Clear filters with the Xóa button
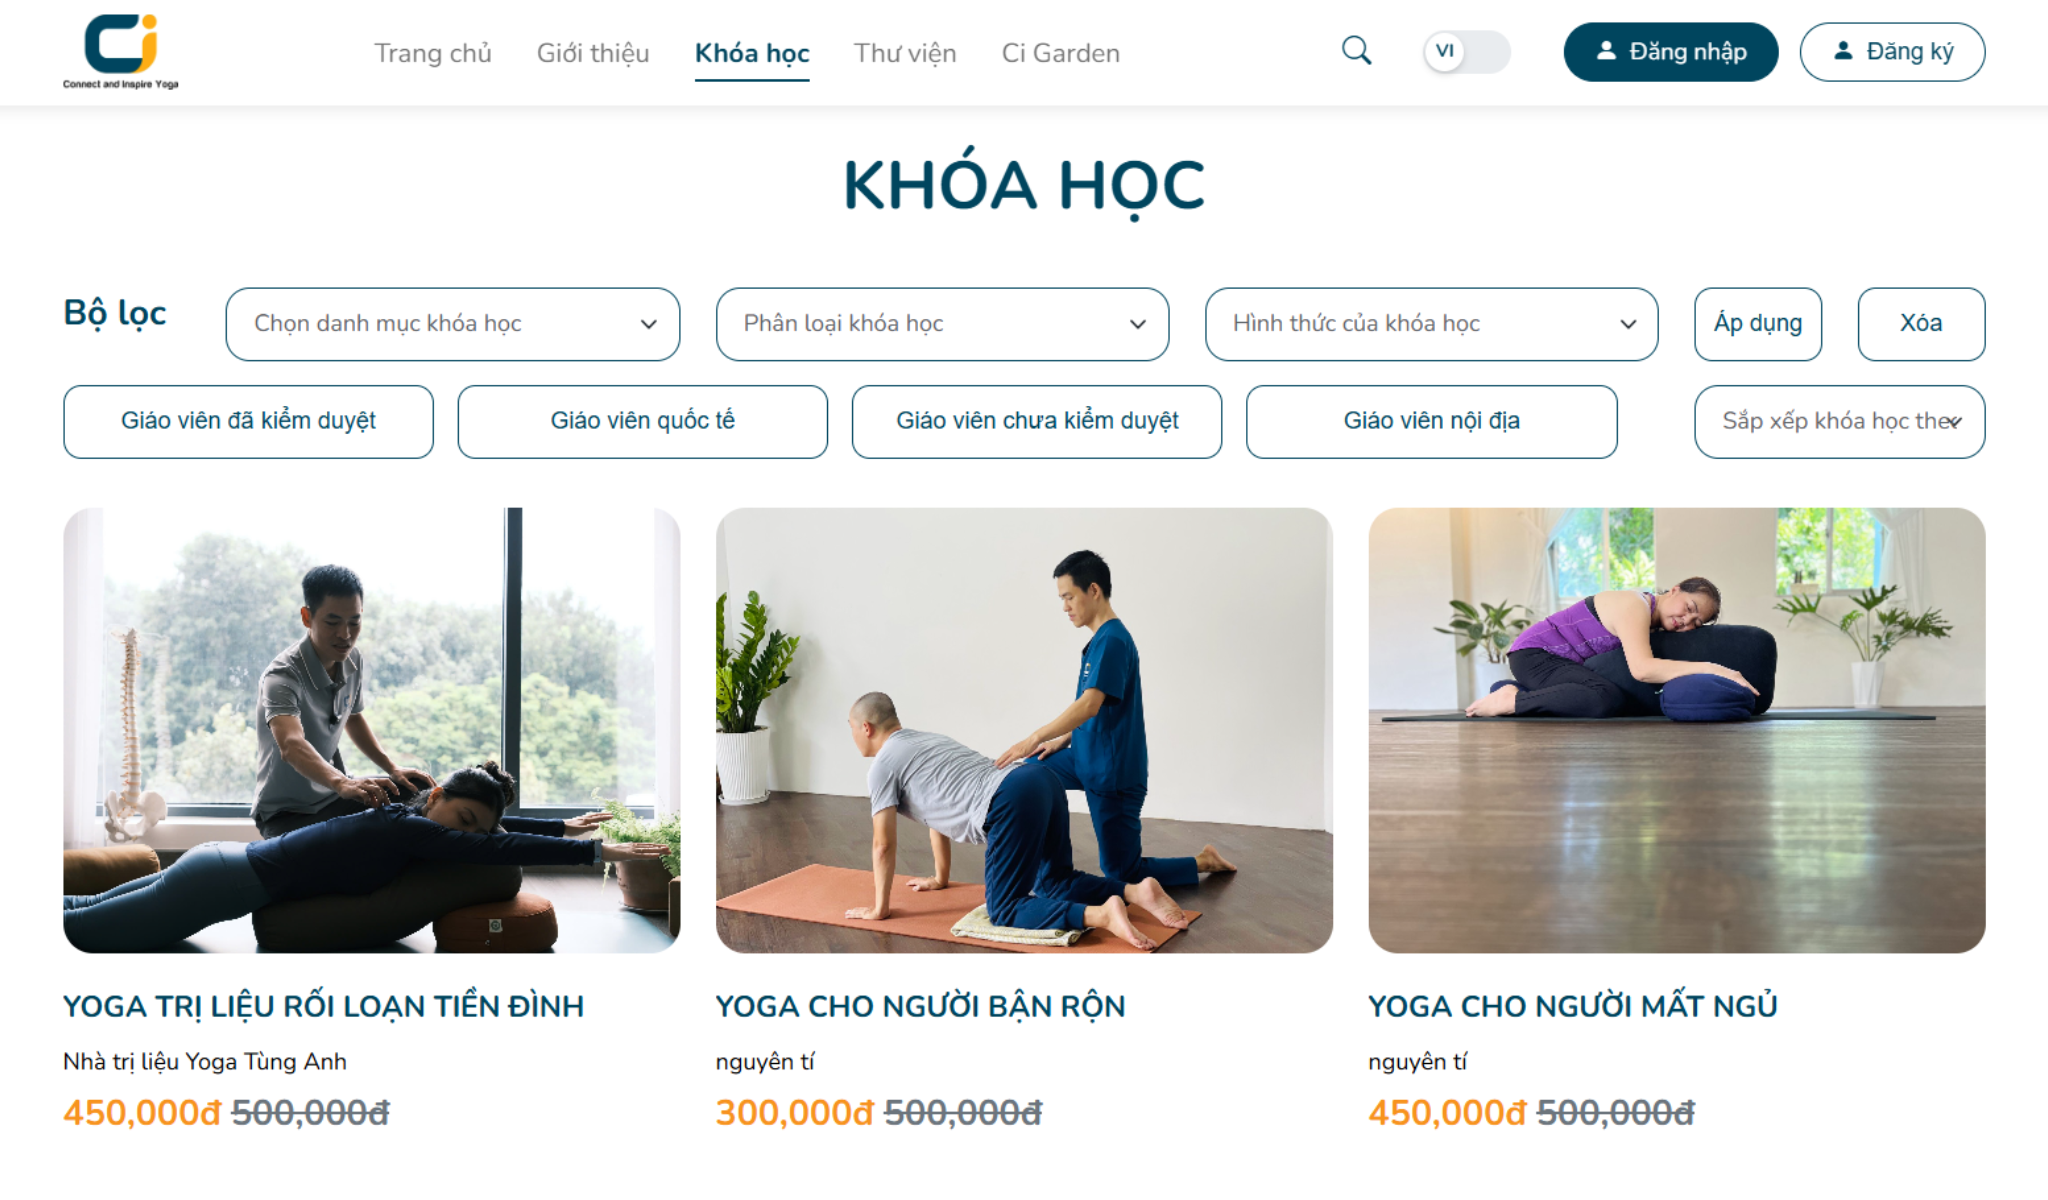Image resolution: width=2048 pixels, height=1200 pixels. (1921, 324)
